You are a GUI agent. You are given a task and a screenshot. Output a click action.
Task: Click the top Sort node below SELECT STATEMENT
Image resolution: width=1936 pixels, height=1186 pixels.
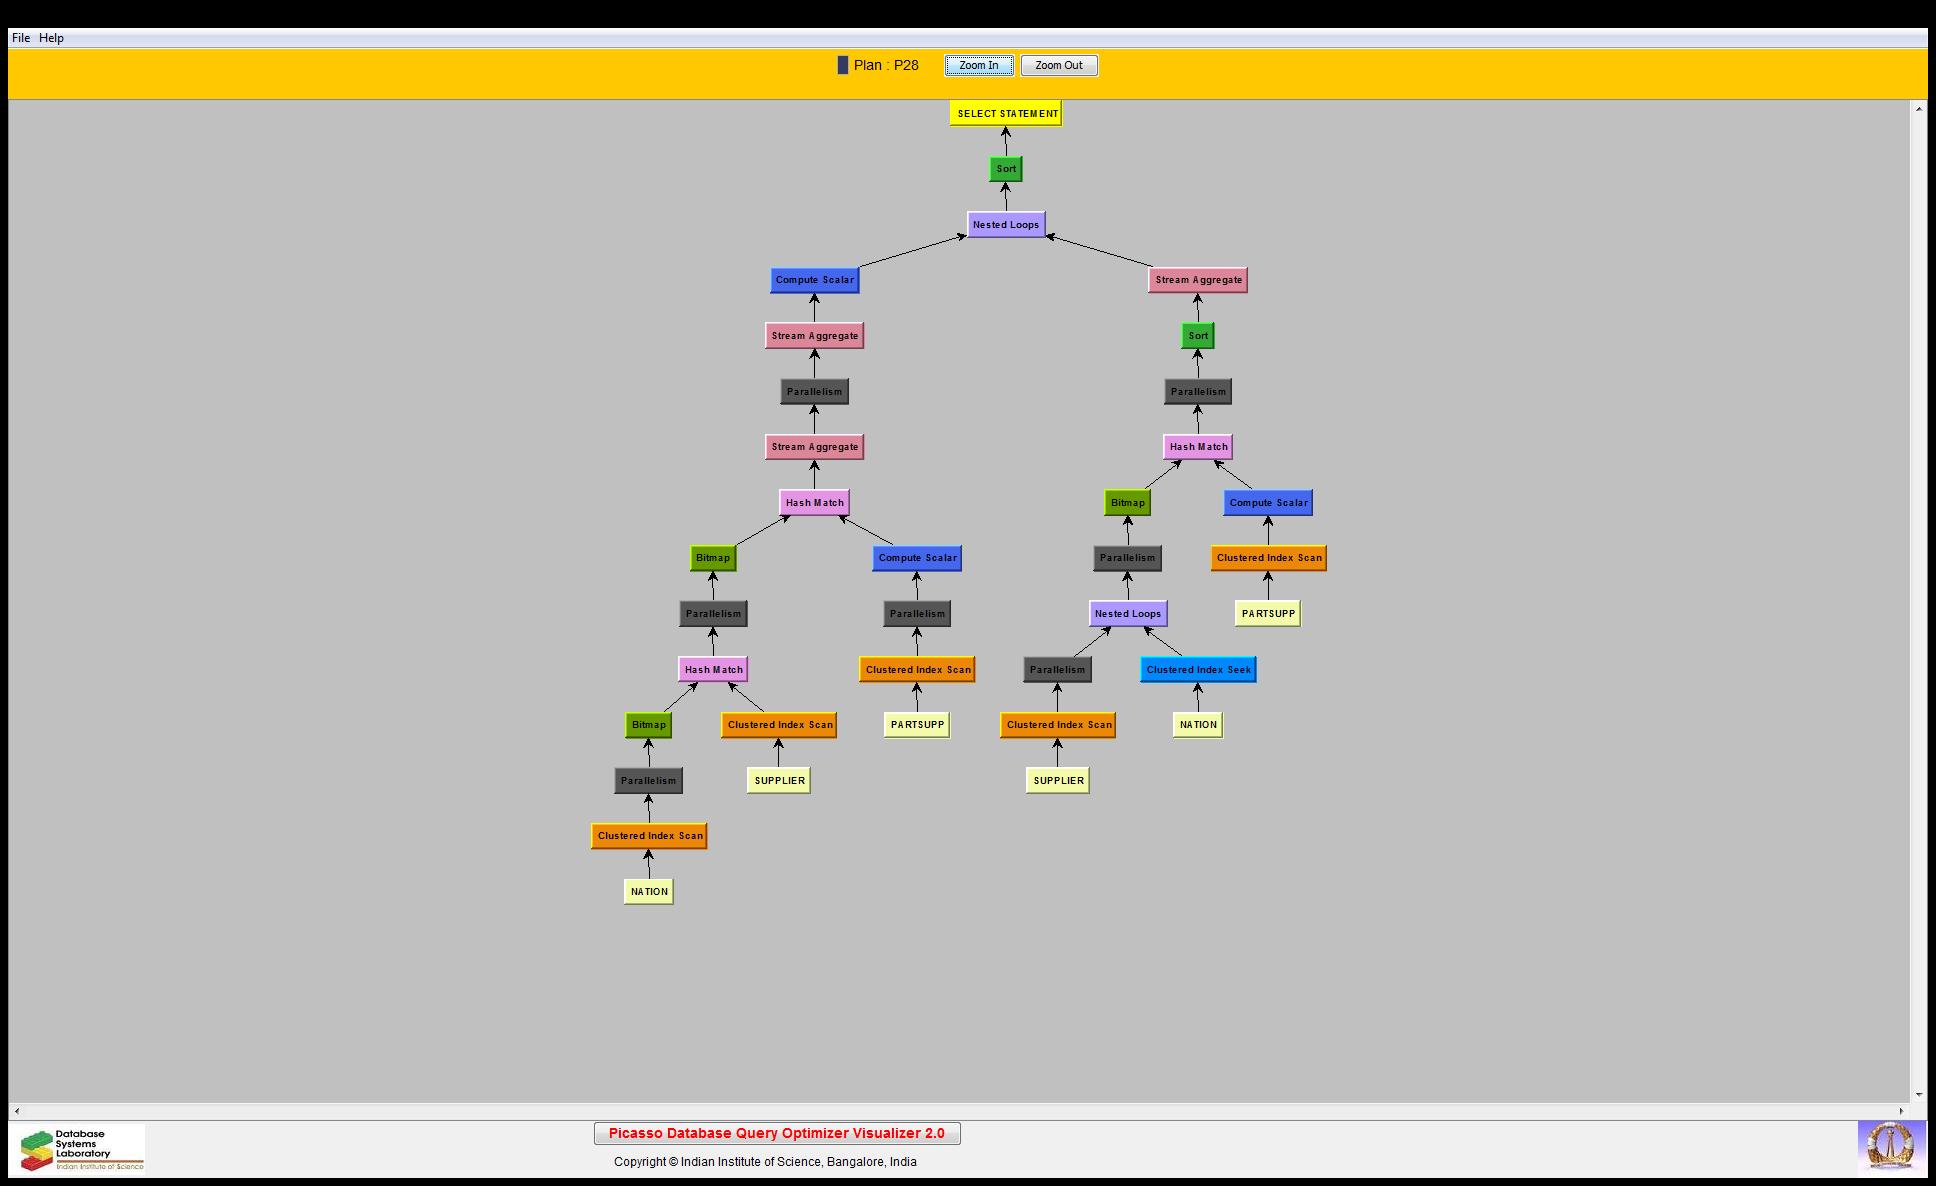[x=1006, y=169]
